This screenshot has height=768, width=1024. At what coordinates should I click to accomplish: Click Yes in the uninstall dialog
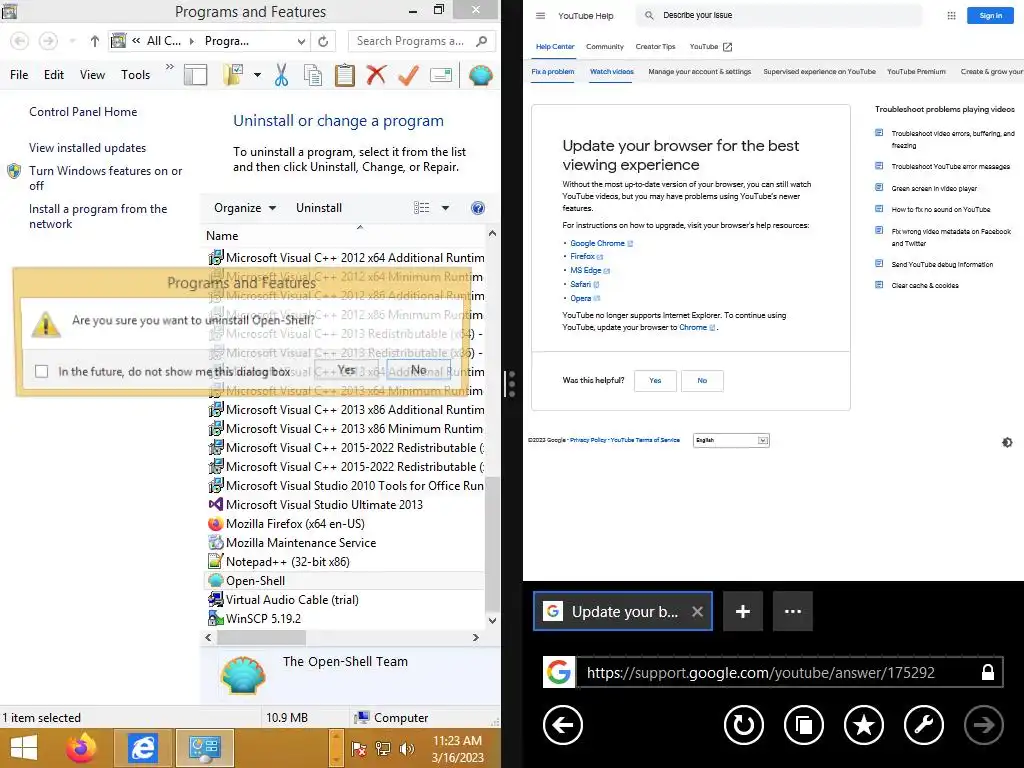tap(347, 370)
